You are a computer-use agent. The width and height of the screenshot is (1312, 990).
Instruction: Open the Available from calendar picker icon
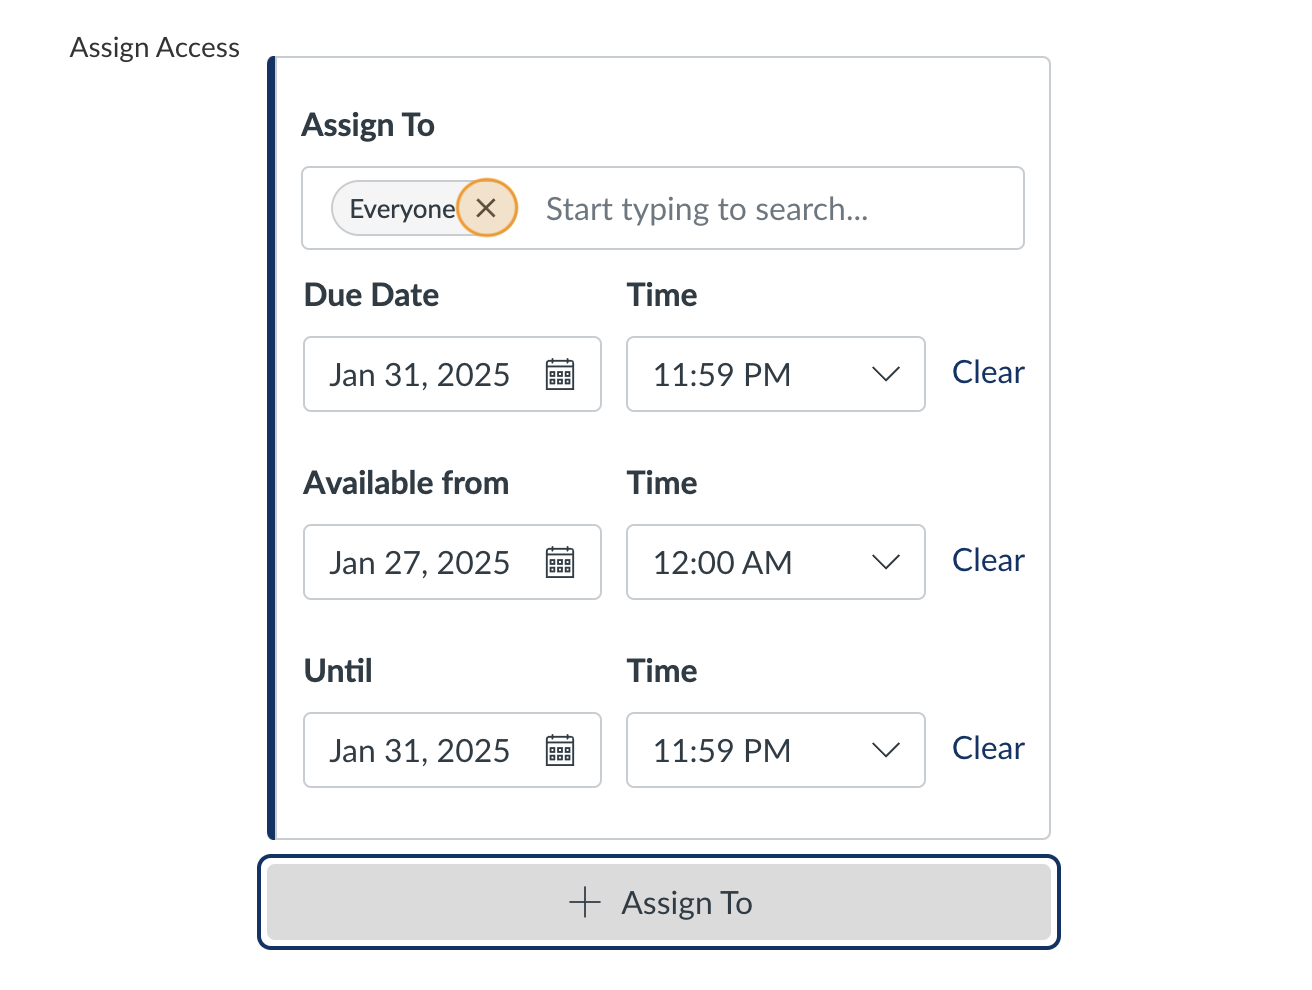561,562
